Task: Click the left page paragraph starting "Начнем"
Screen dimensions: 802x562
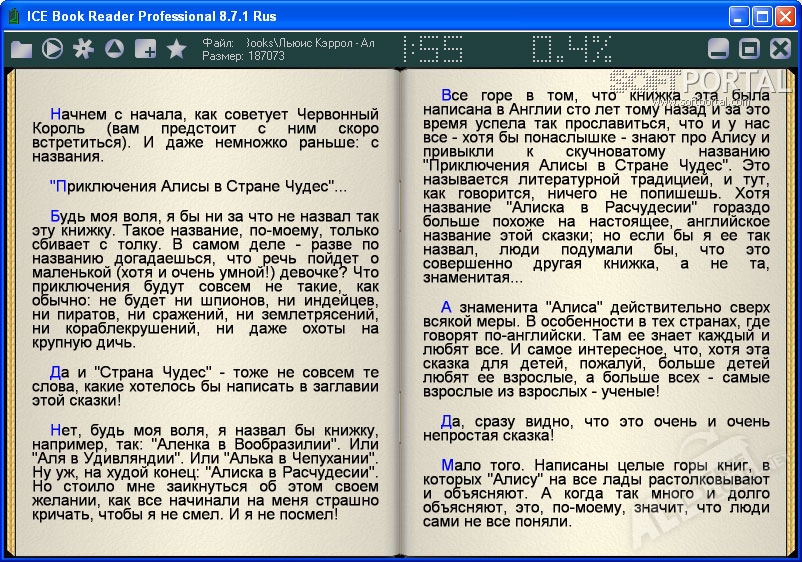Action: point(214,135)
